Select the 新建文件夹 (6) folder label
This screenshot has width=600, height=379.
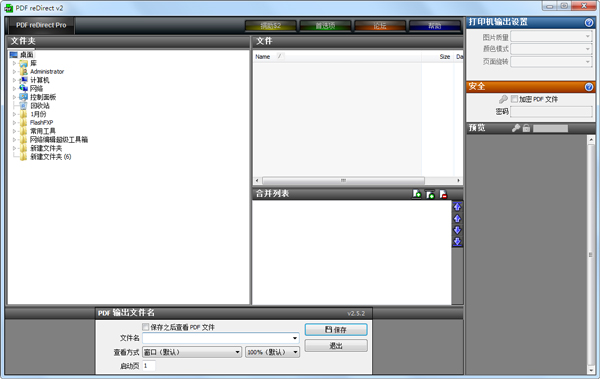[51, 157]
